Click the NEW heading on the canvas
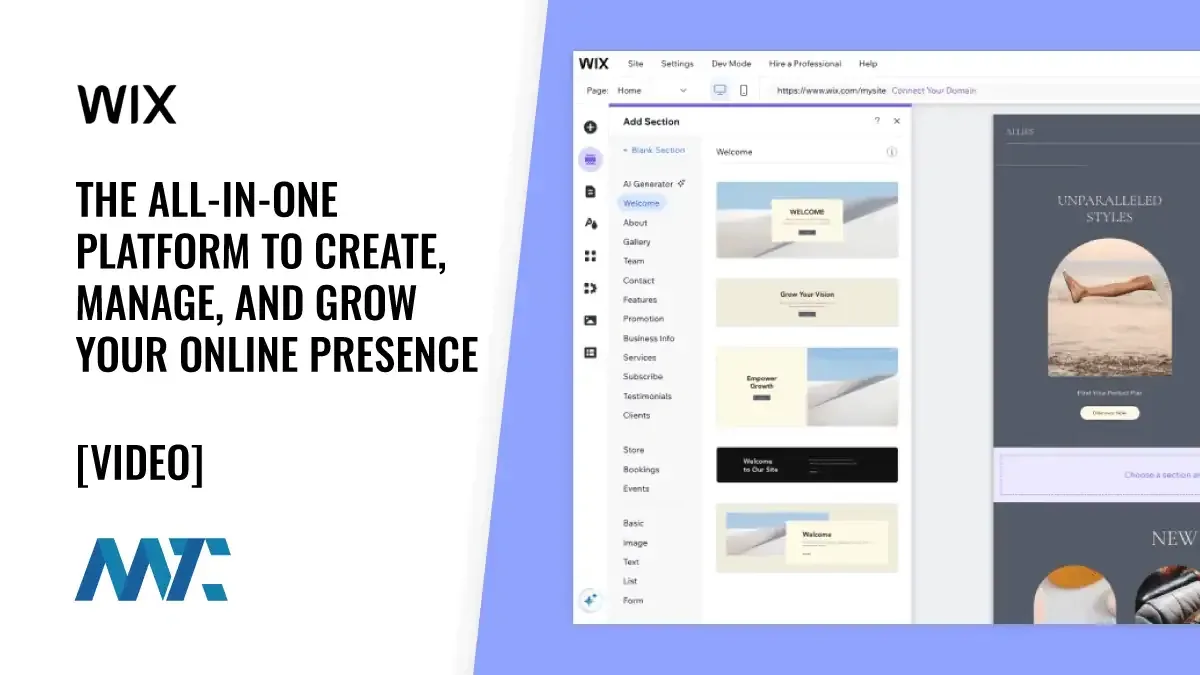The width and height of the screenshot is (1200, 675). (x=1172, y=538)
